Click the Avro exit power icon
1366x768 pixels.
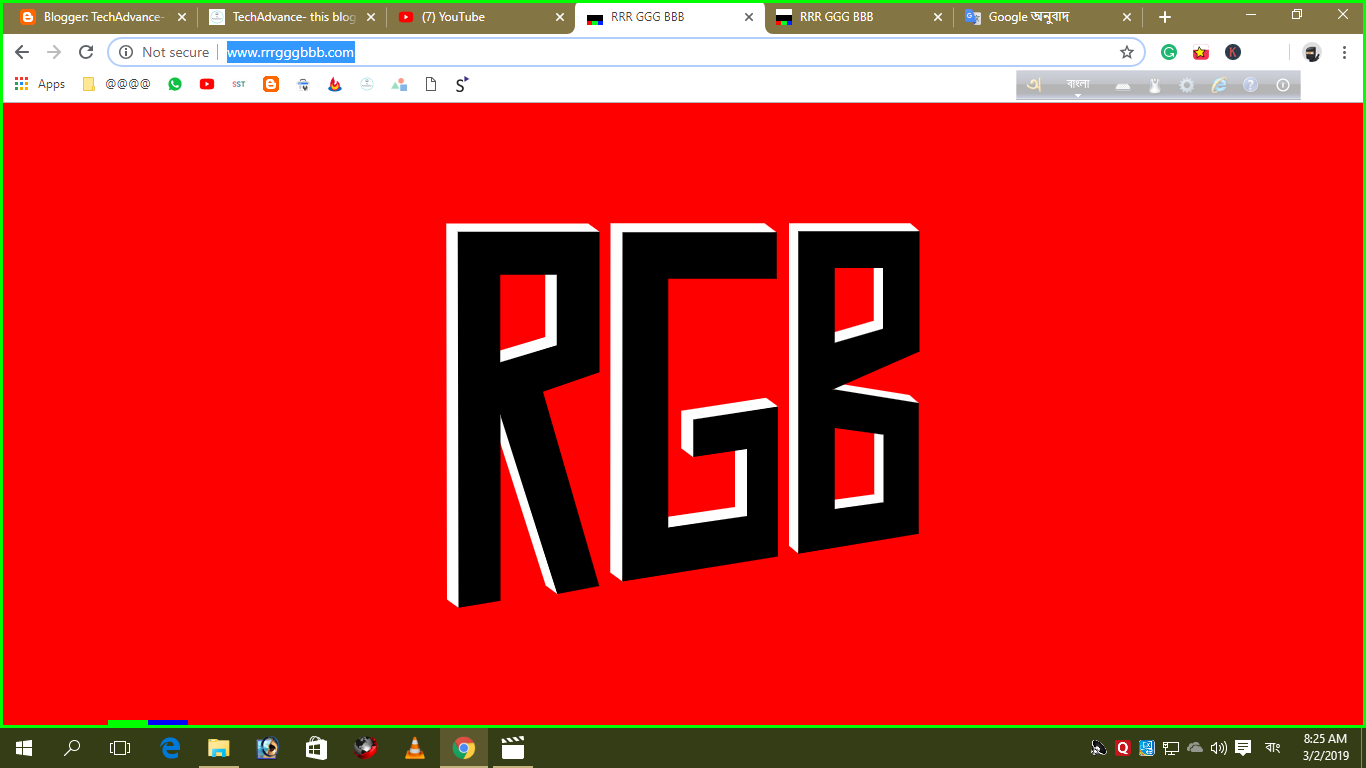tap(1283, 85)
